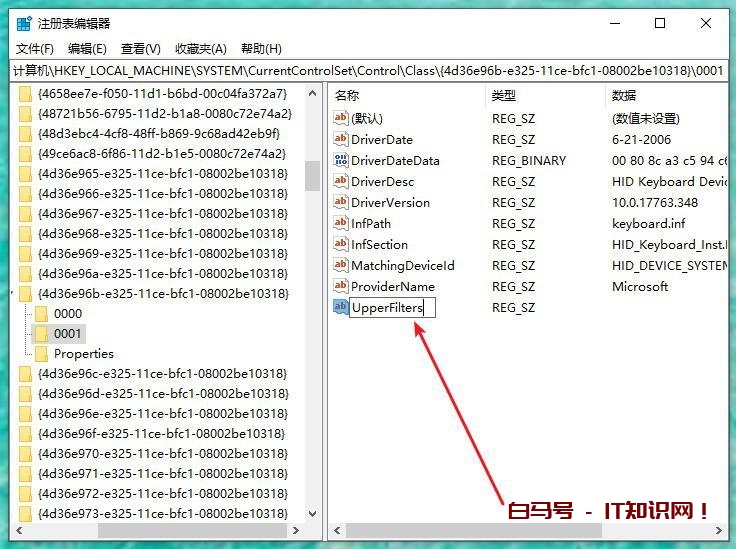Click the InfPath string value icon

(341, 224)
